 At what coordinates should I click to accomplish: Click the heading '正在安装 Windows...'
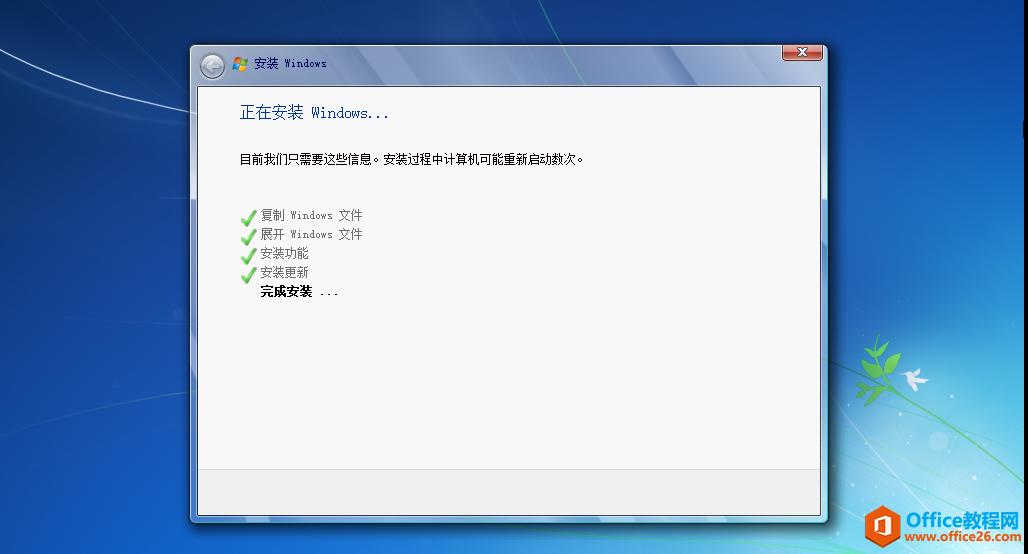pos(314,113)
